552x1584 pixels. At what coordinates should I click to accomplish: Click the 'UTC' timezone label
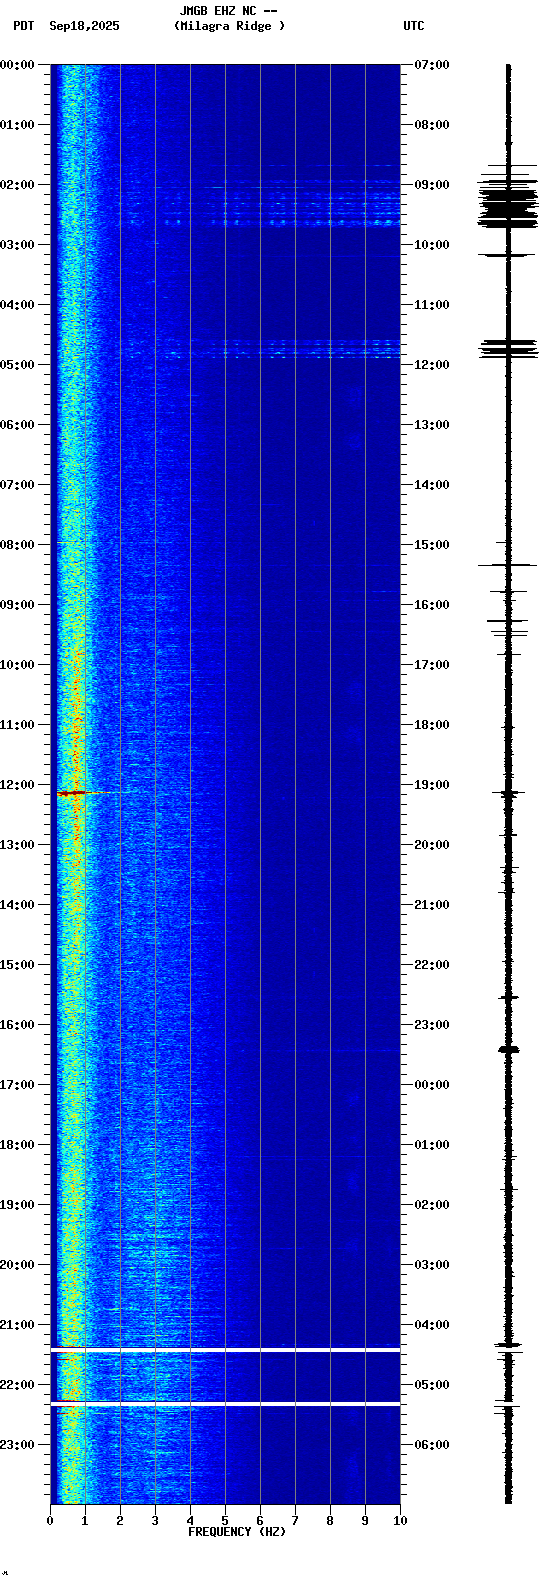(414, 26)
